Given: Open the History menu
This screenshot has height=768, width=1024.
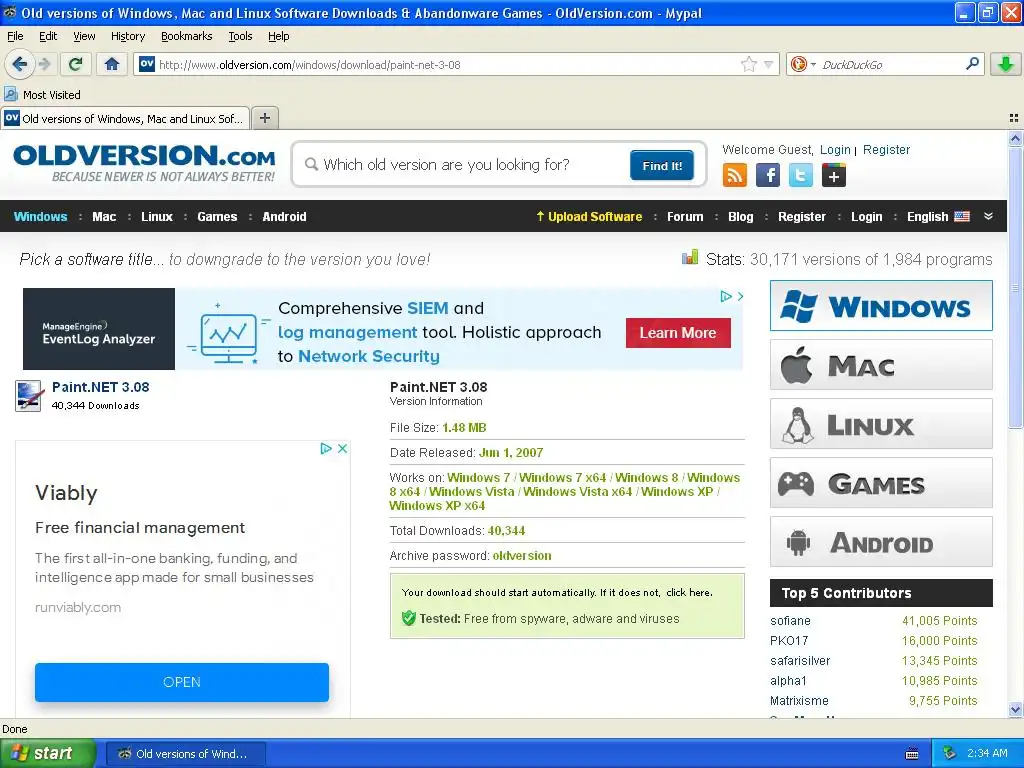Looking at the screenshot, I should (127, 36).
